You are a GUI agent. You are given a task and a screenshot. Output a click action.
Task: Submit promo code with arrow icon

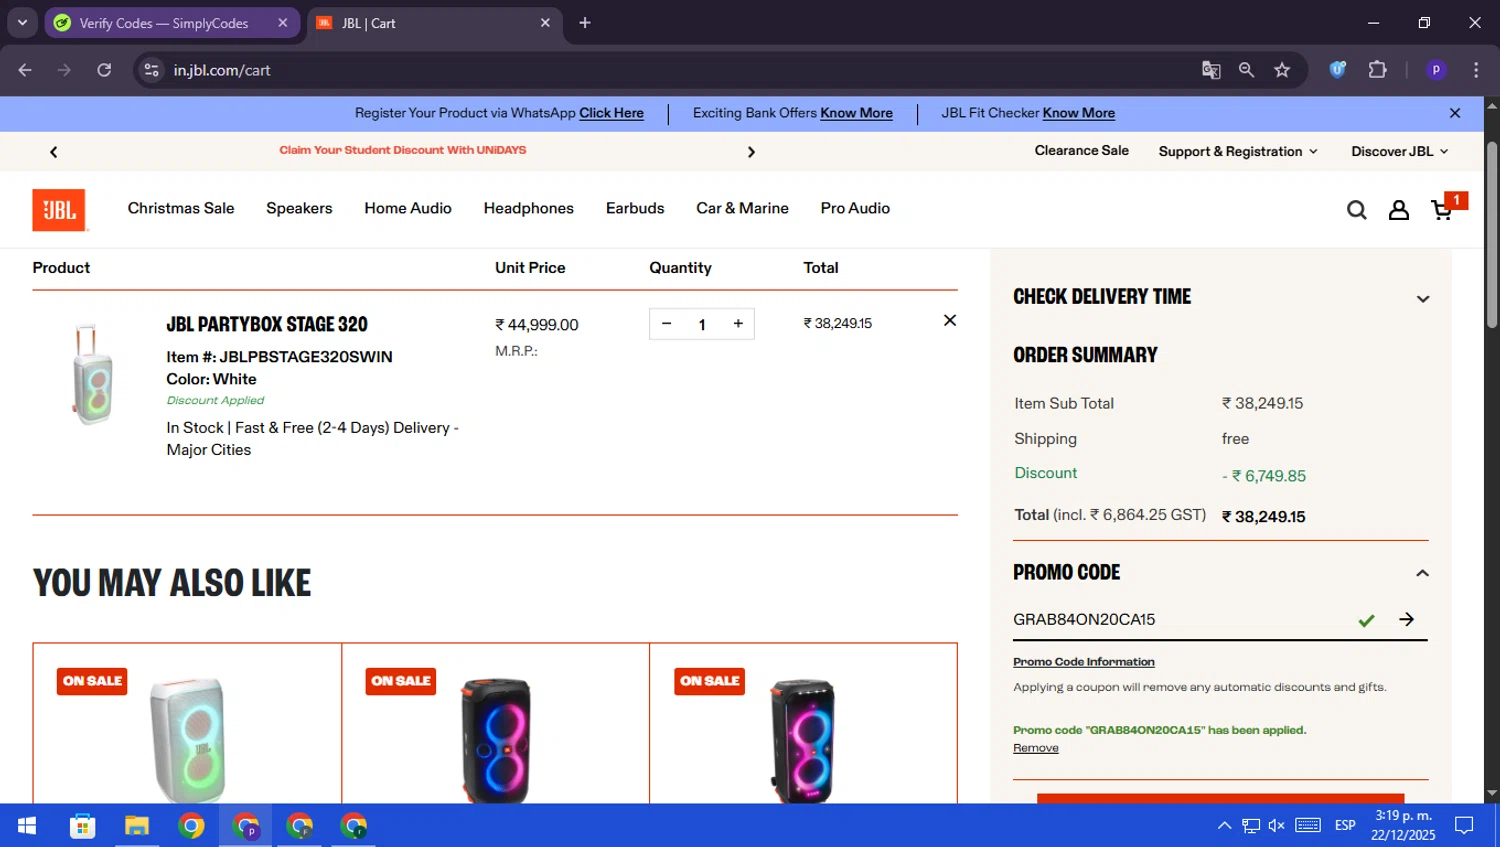pyautogui.click(x=1406, y=619)
